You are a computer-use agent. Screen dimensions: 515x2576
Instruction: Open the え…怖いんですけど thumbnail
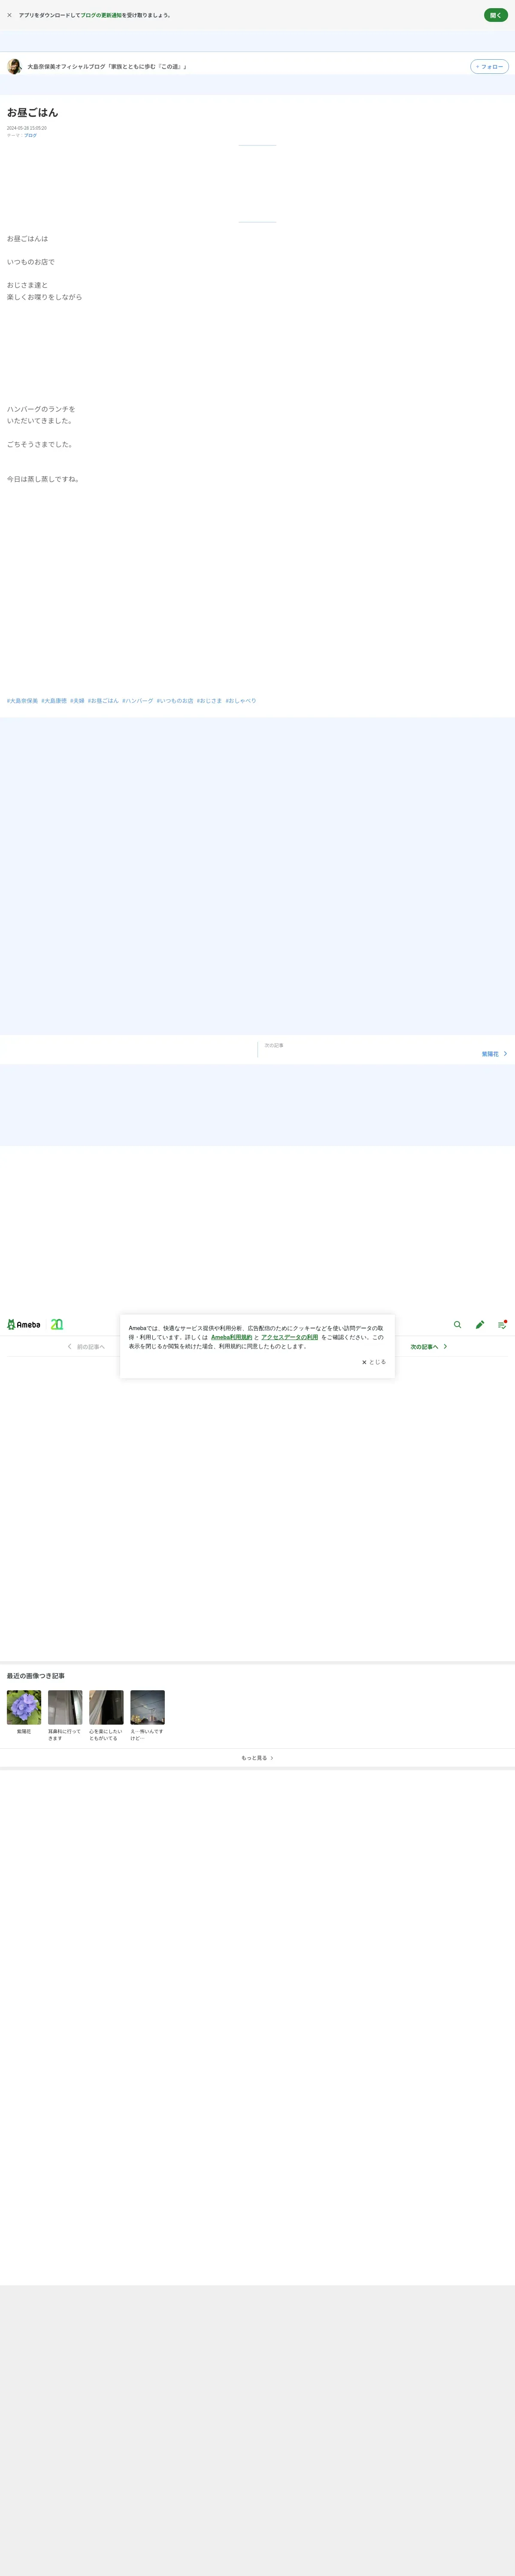[x=147, y=1708]
